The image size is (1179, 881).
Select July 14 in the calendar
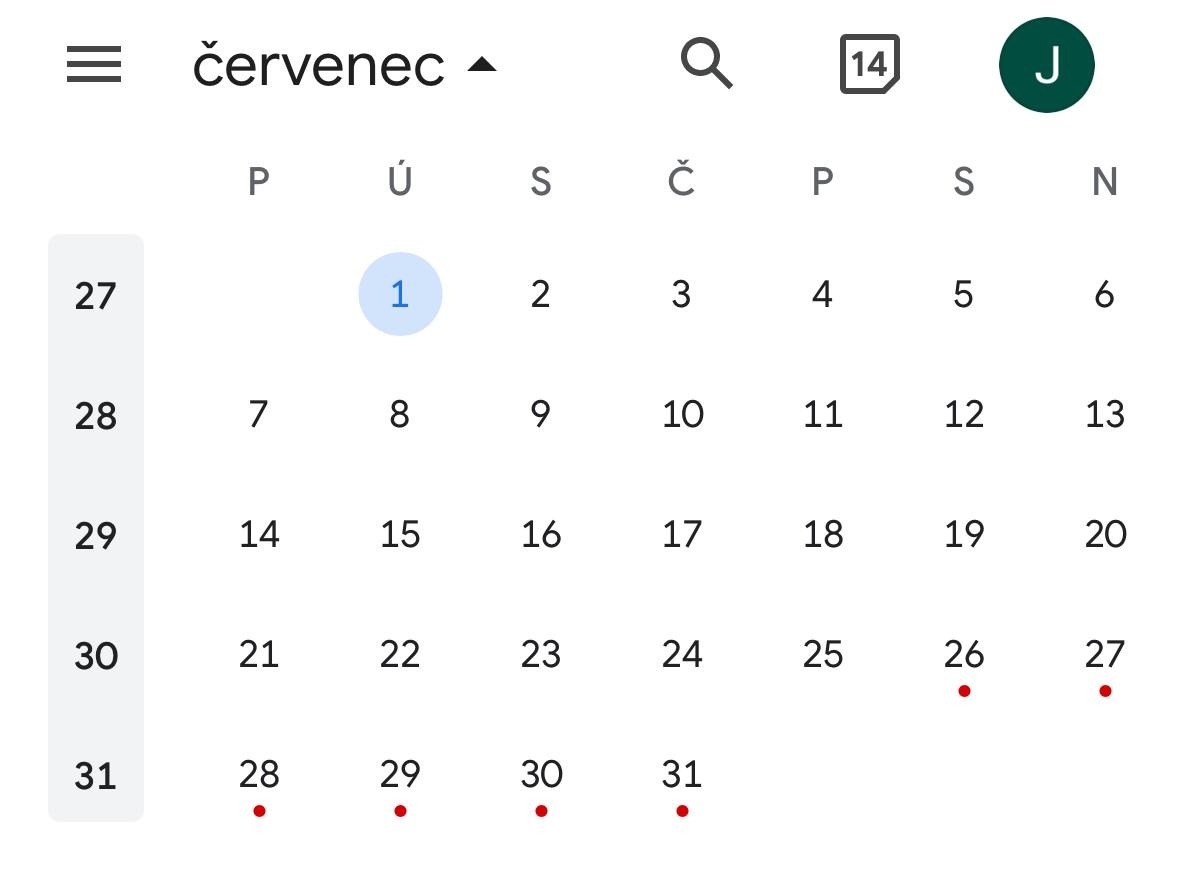click(259, 534)
